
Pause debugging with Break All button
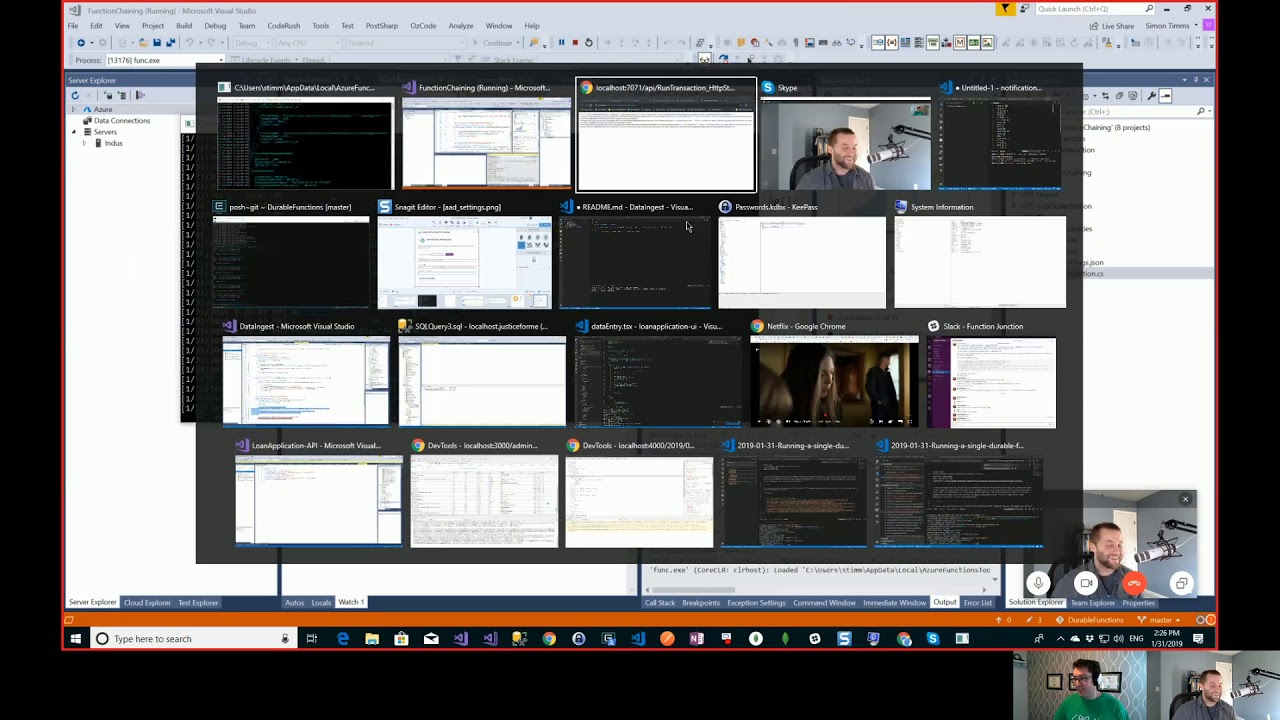[561, 42]
